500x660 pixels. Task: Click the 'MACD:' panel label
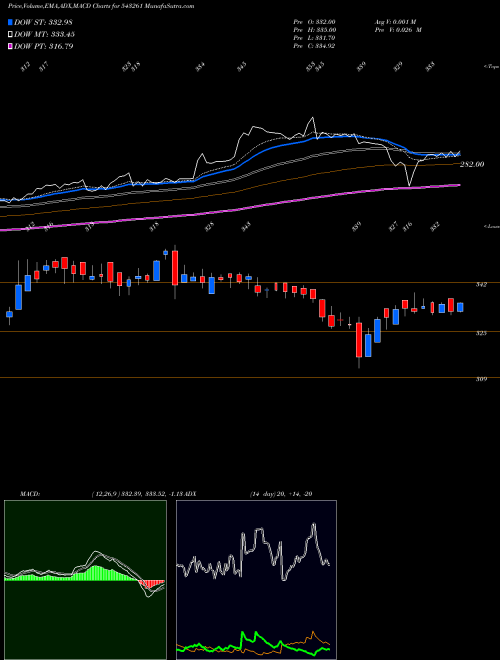tap(29, 494)
